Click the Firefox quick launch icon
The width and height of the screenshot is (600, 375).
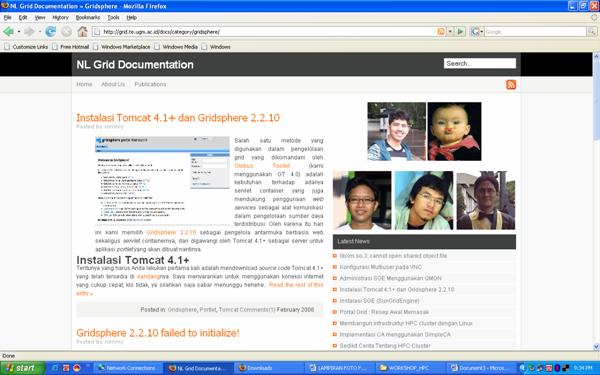pyautogui.click(x=77, y=368)
